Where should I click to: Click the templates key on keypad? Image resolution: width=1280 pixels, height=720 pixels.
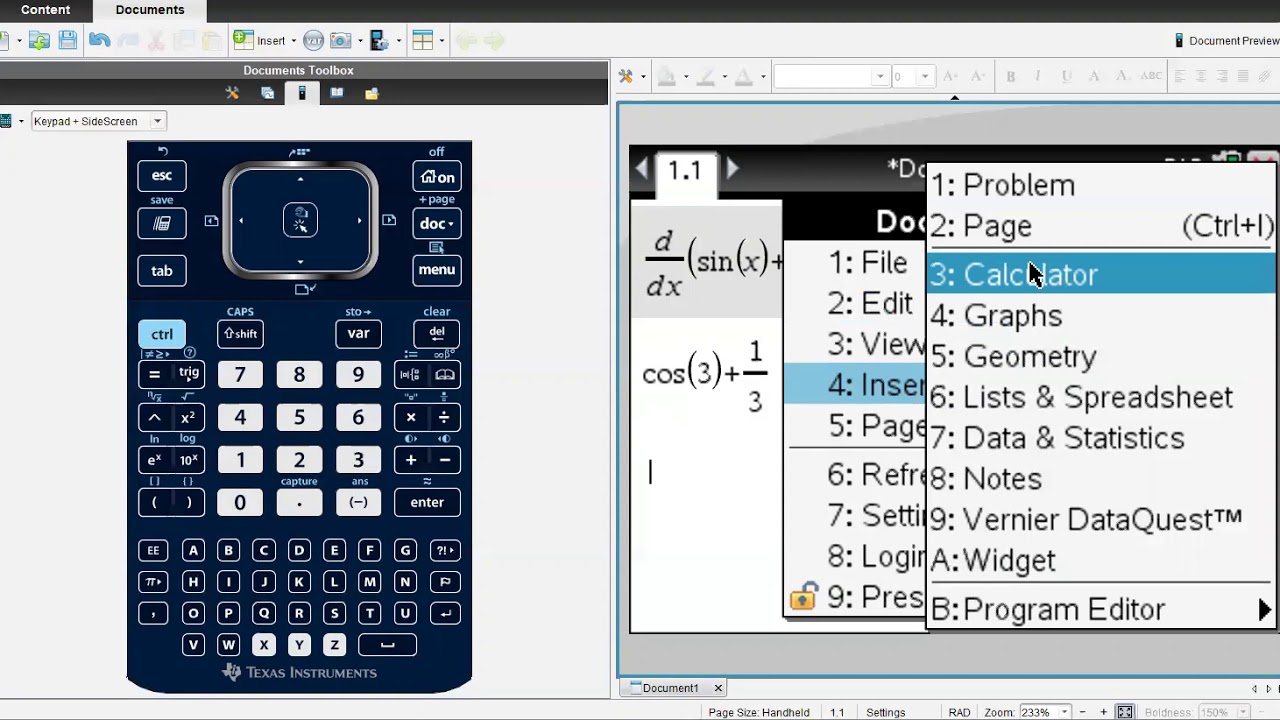point(410,374)
